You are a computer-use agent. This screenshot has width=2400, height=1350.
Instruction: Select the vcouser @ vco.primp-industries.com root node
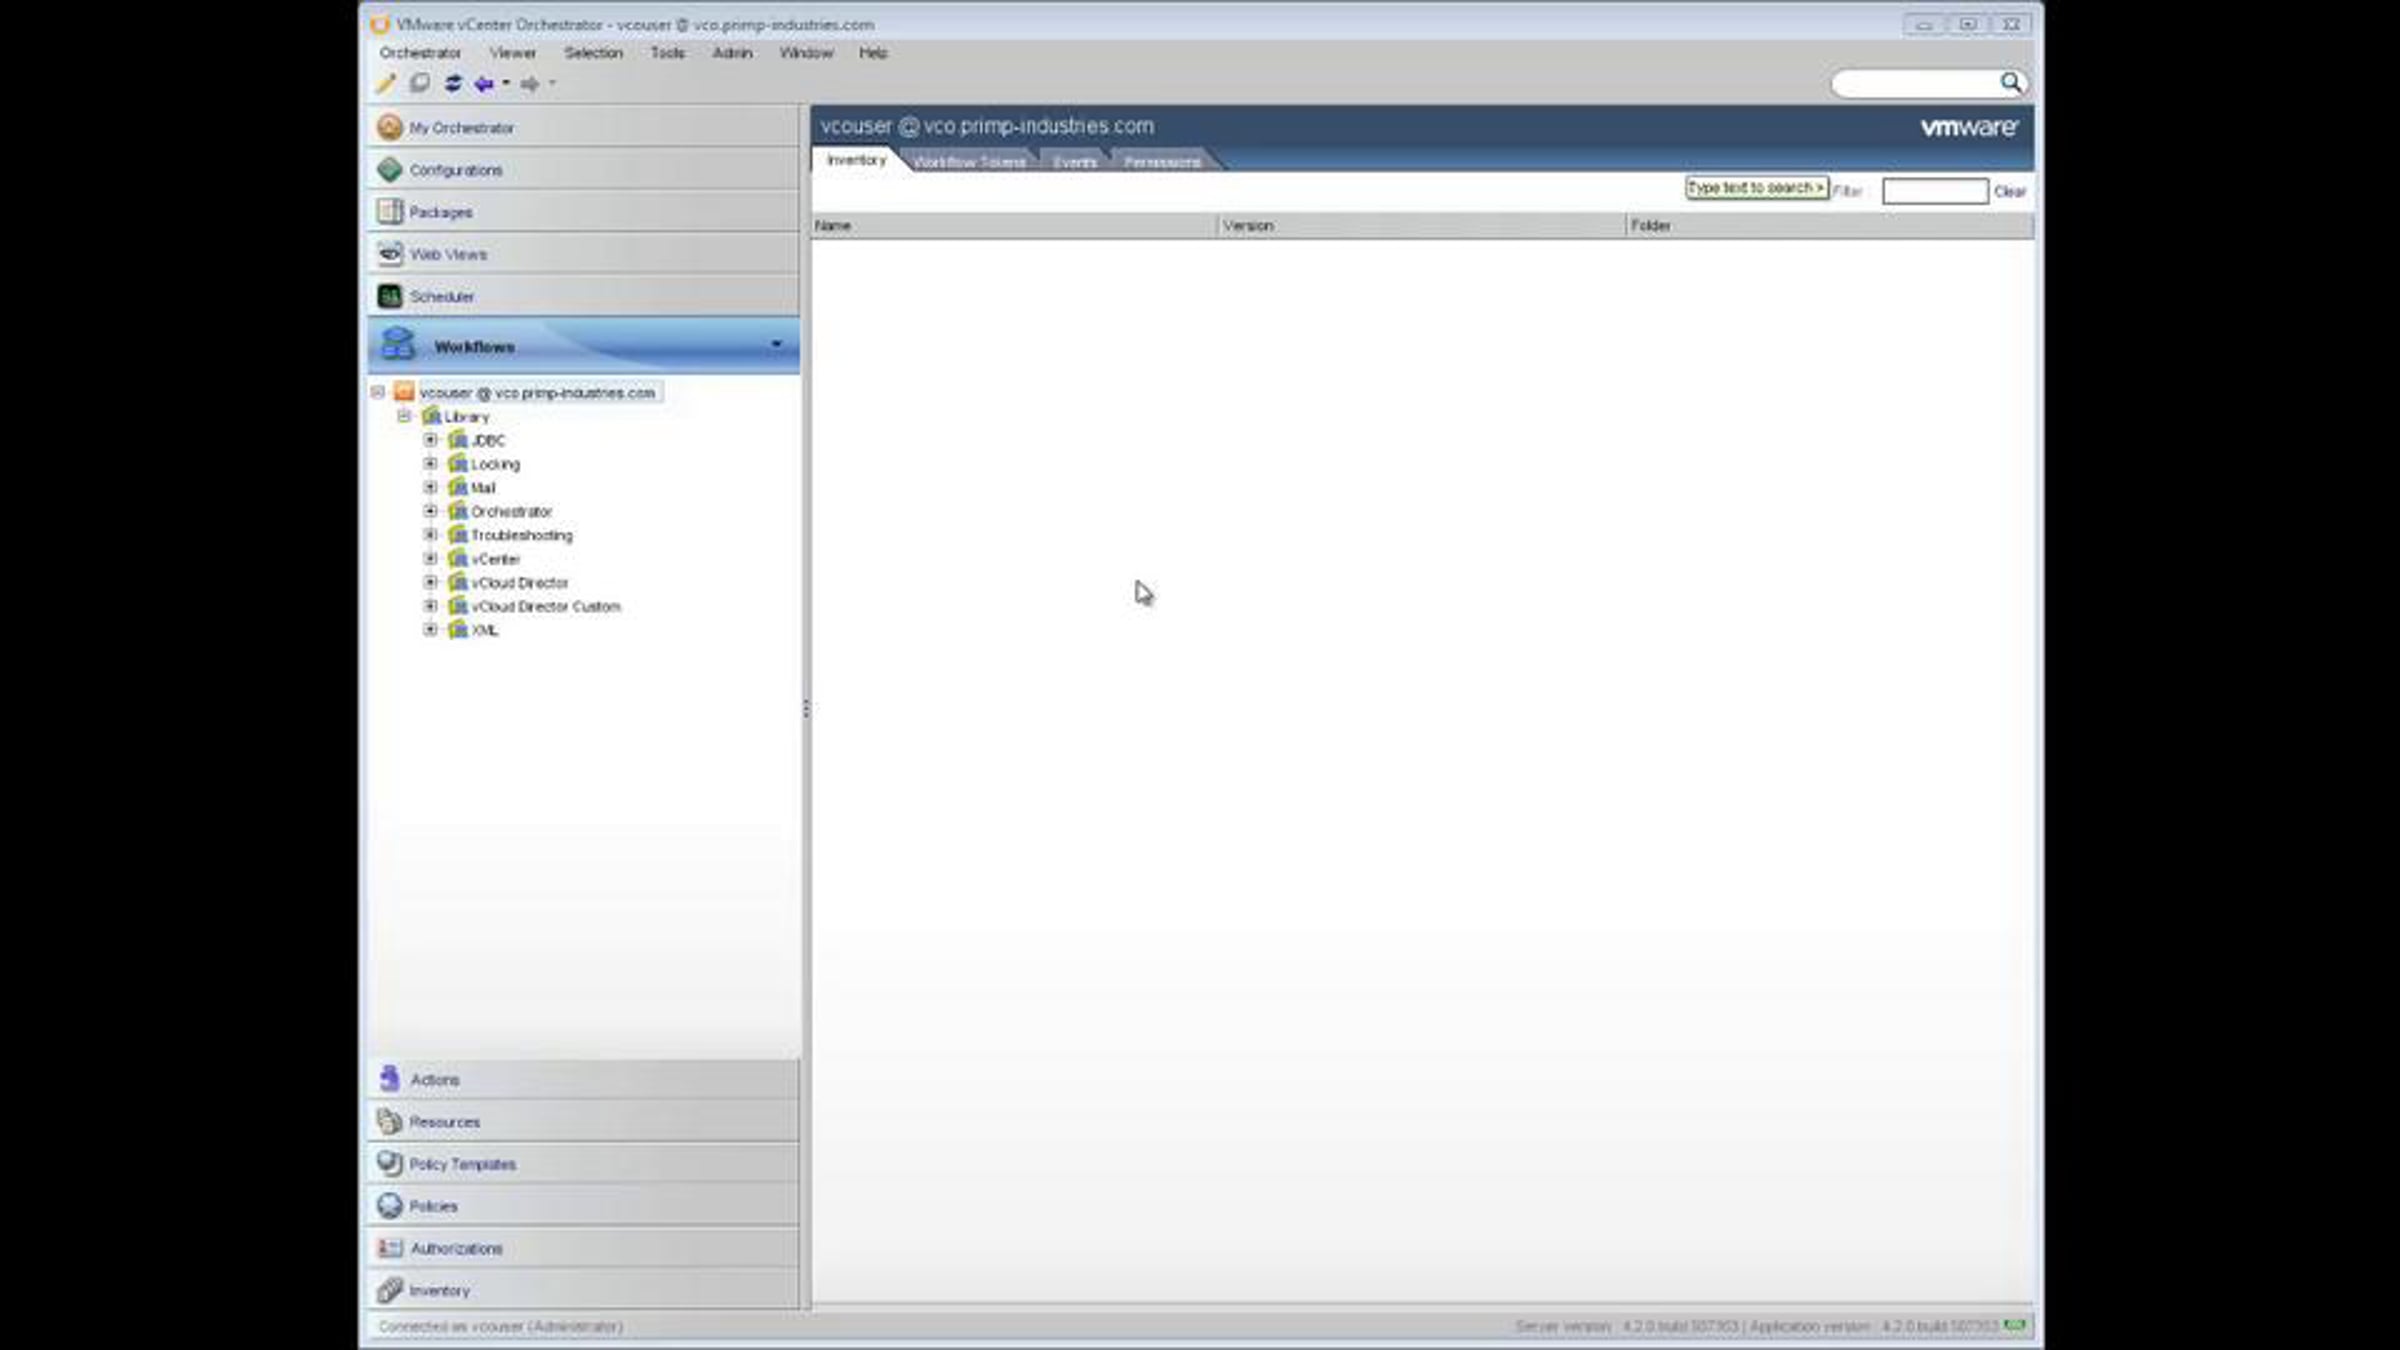pyautogui.click(x=537, y=393)
